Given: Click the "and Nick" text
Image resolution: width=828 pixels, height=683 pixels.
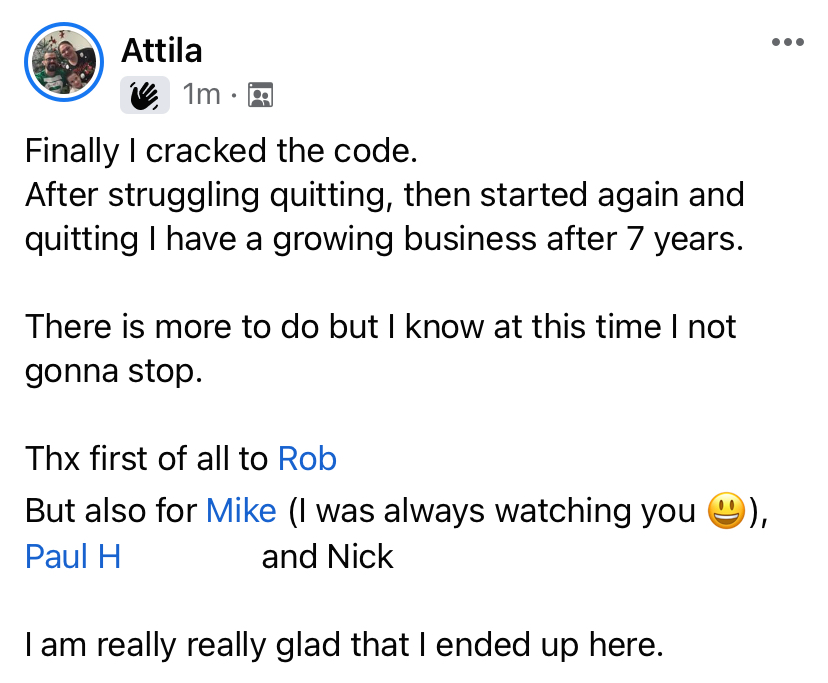Looking at the screenshot, I should point(327,556).
